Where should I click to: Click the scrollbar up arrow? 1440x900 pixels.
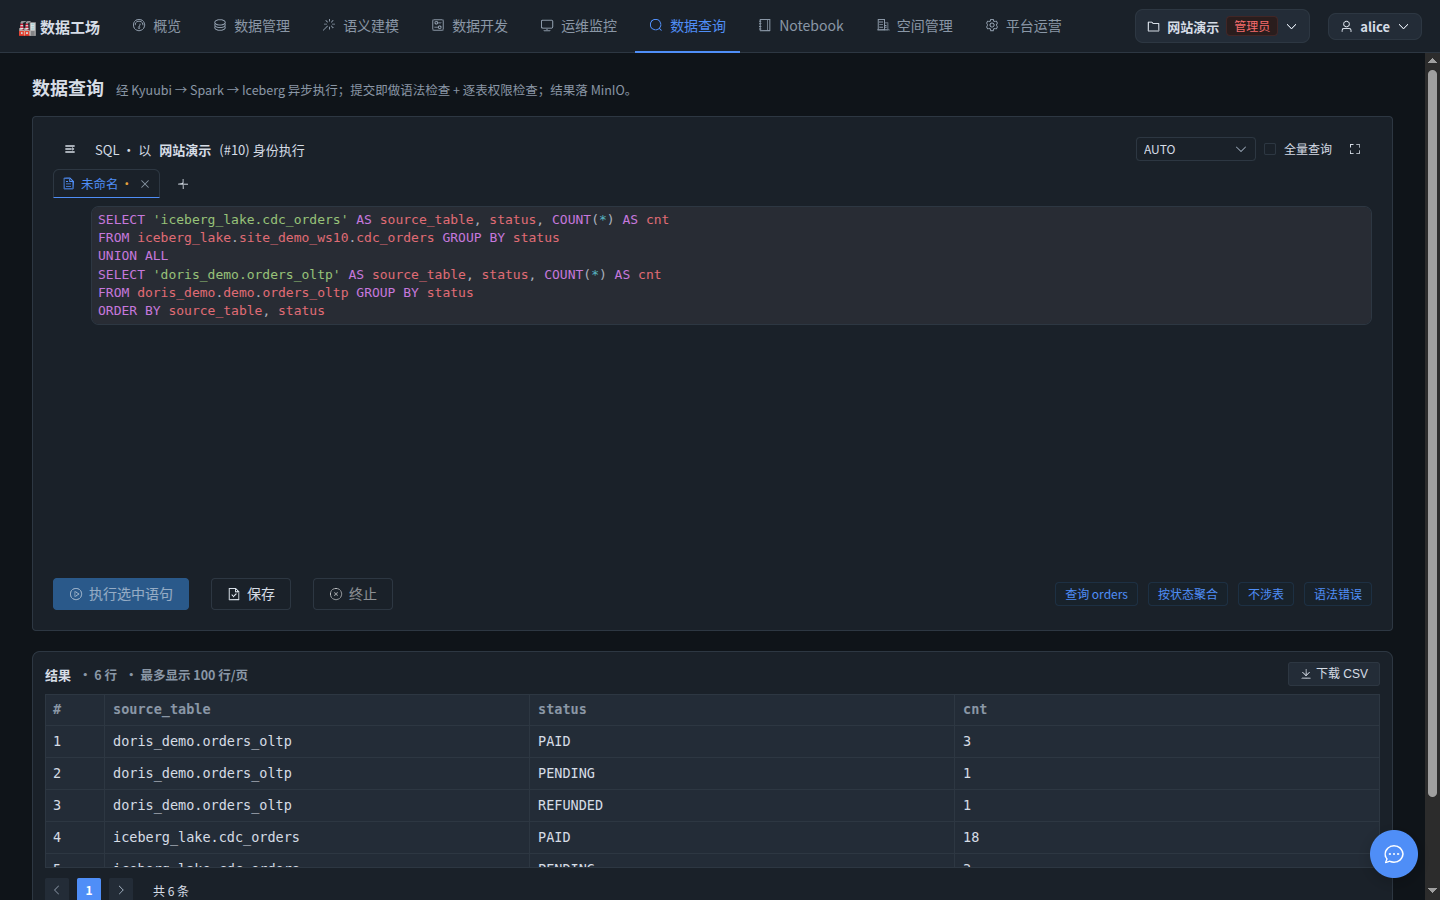[x=1432, y=60]
